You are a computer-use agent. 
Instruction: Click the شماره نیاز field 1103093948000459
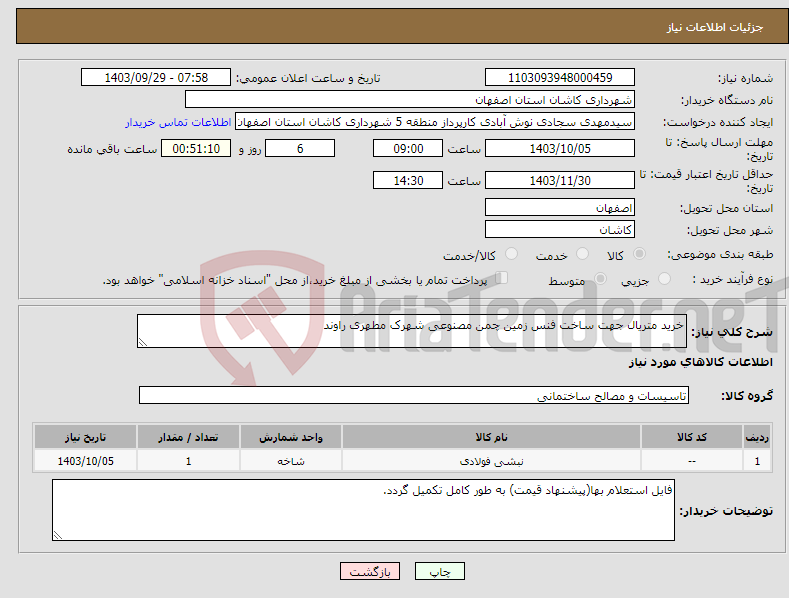point(560,78)
